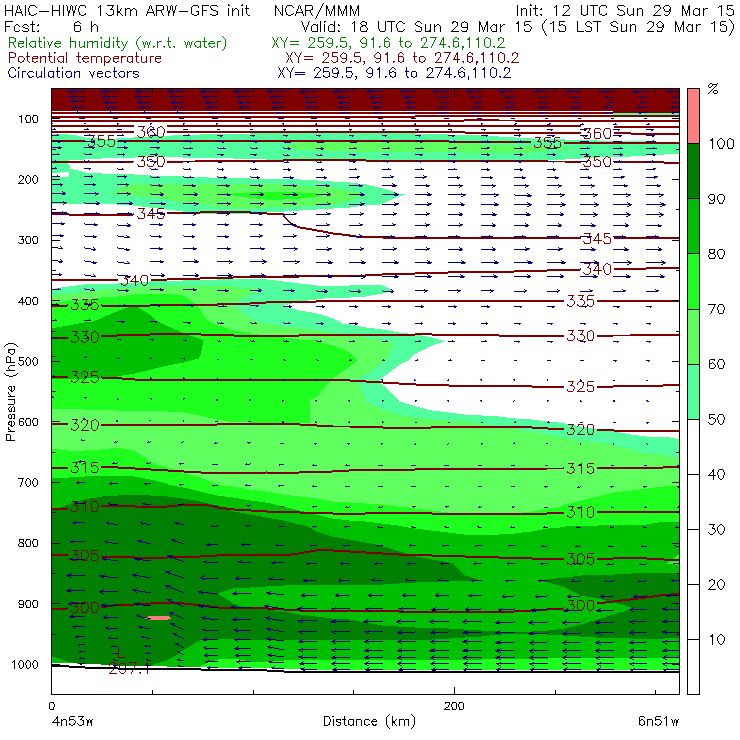740x740 pixels.
Task: Select the '4n53w' start location label
Action: tap(72, 722)
